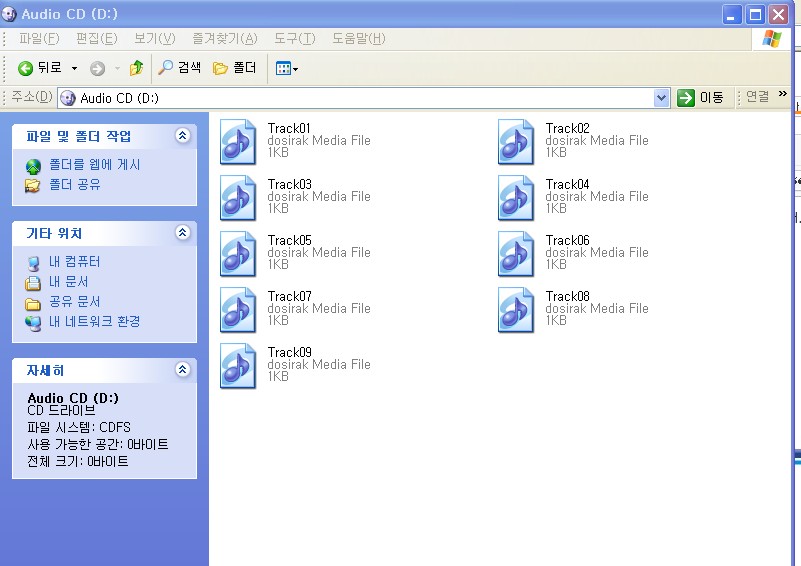Click the title bar CD icon
801x566 pixels.
9,14
